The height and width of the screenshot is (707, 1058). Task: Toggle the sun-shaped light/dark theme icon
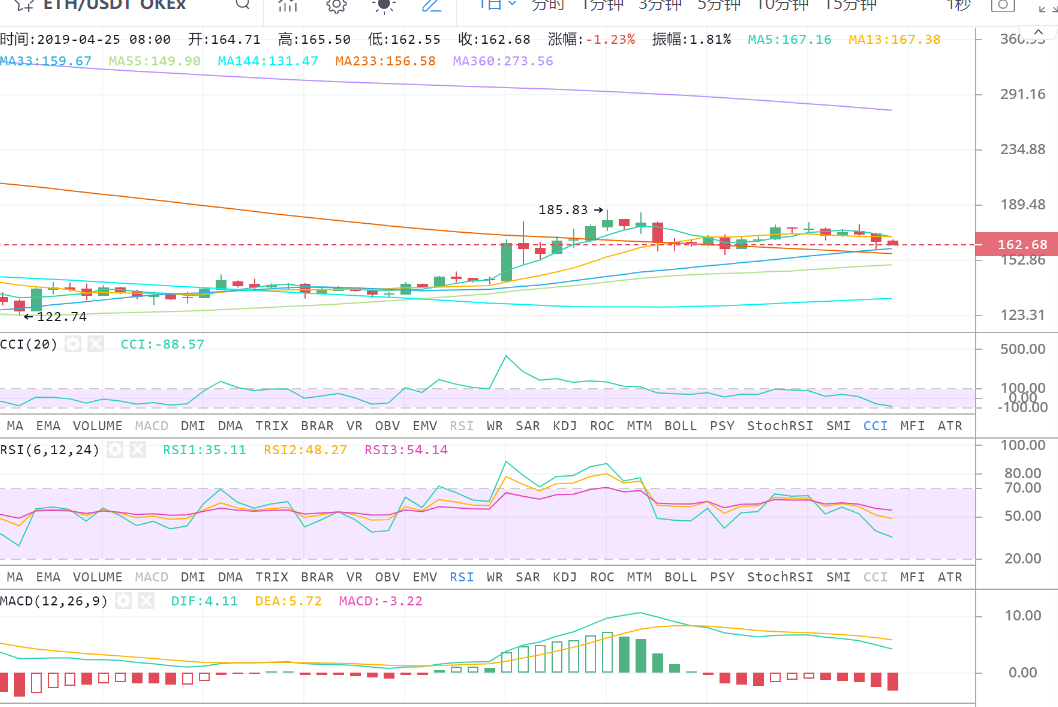[383, 5]
